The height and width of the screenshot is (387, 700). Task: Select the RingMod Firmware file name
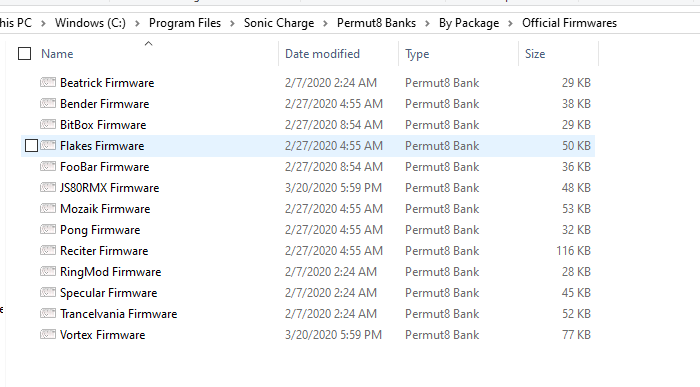tap(110, 272)
